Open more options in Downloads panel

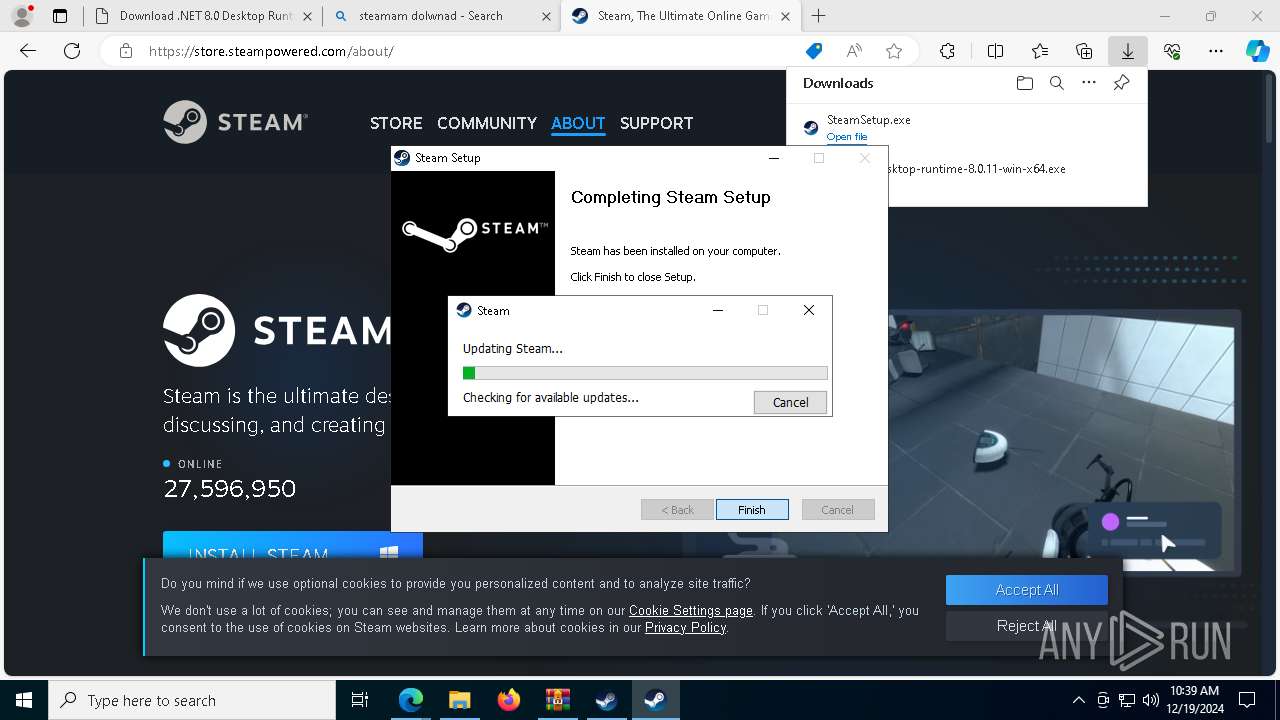pyautogui.click(x=1089, y=83)
